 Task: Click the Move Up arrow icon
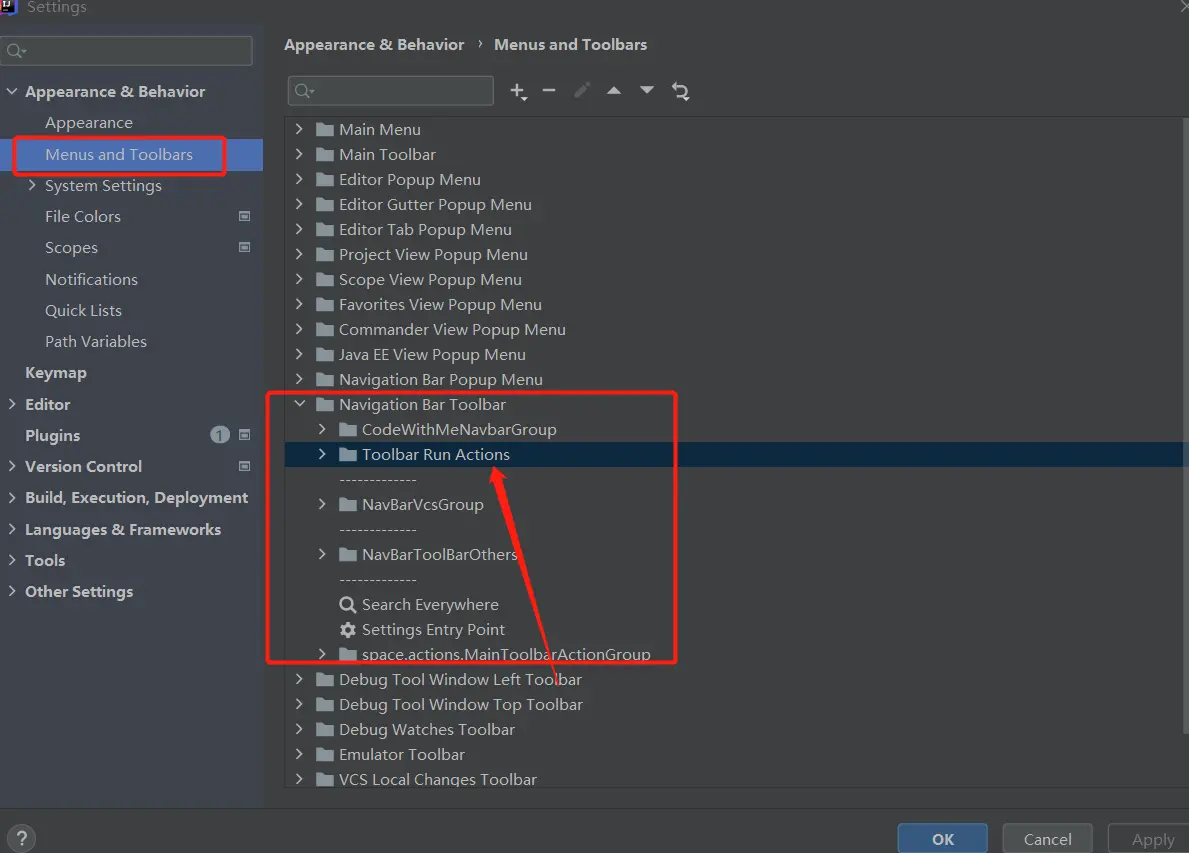pyautogui.click(x=614, y=91)
